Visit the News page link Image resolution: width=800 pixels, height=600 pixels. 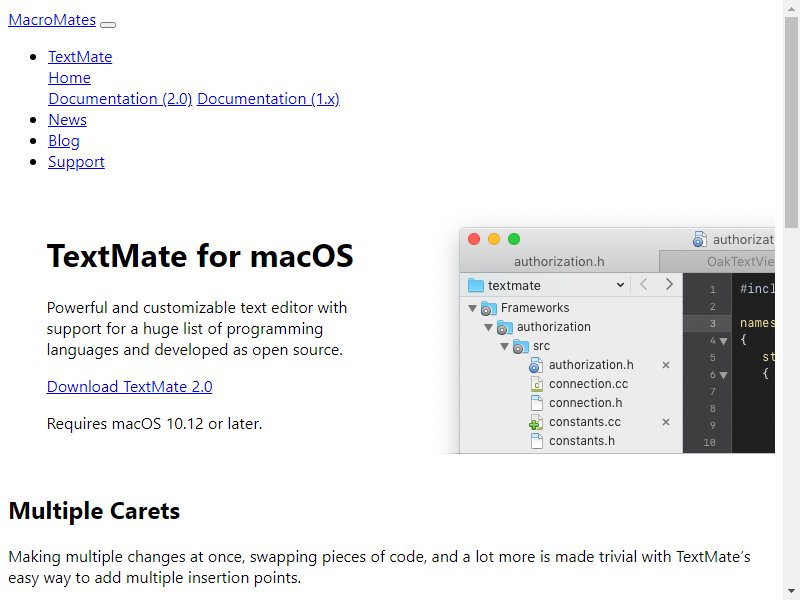67,119
